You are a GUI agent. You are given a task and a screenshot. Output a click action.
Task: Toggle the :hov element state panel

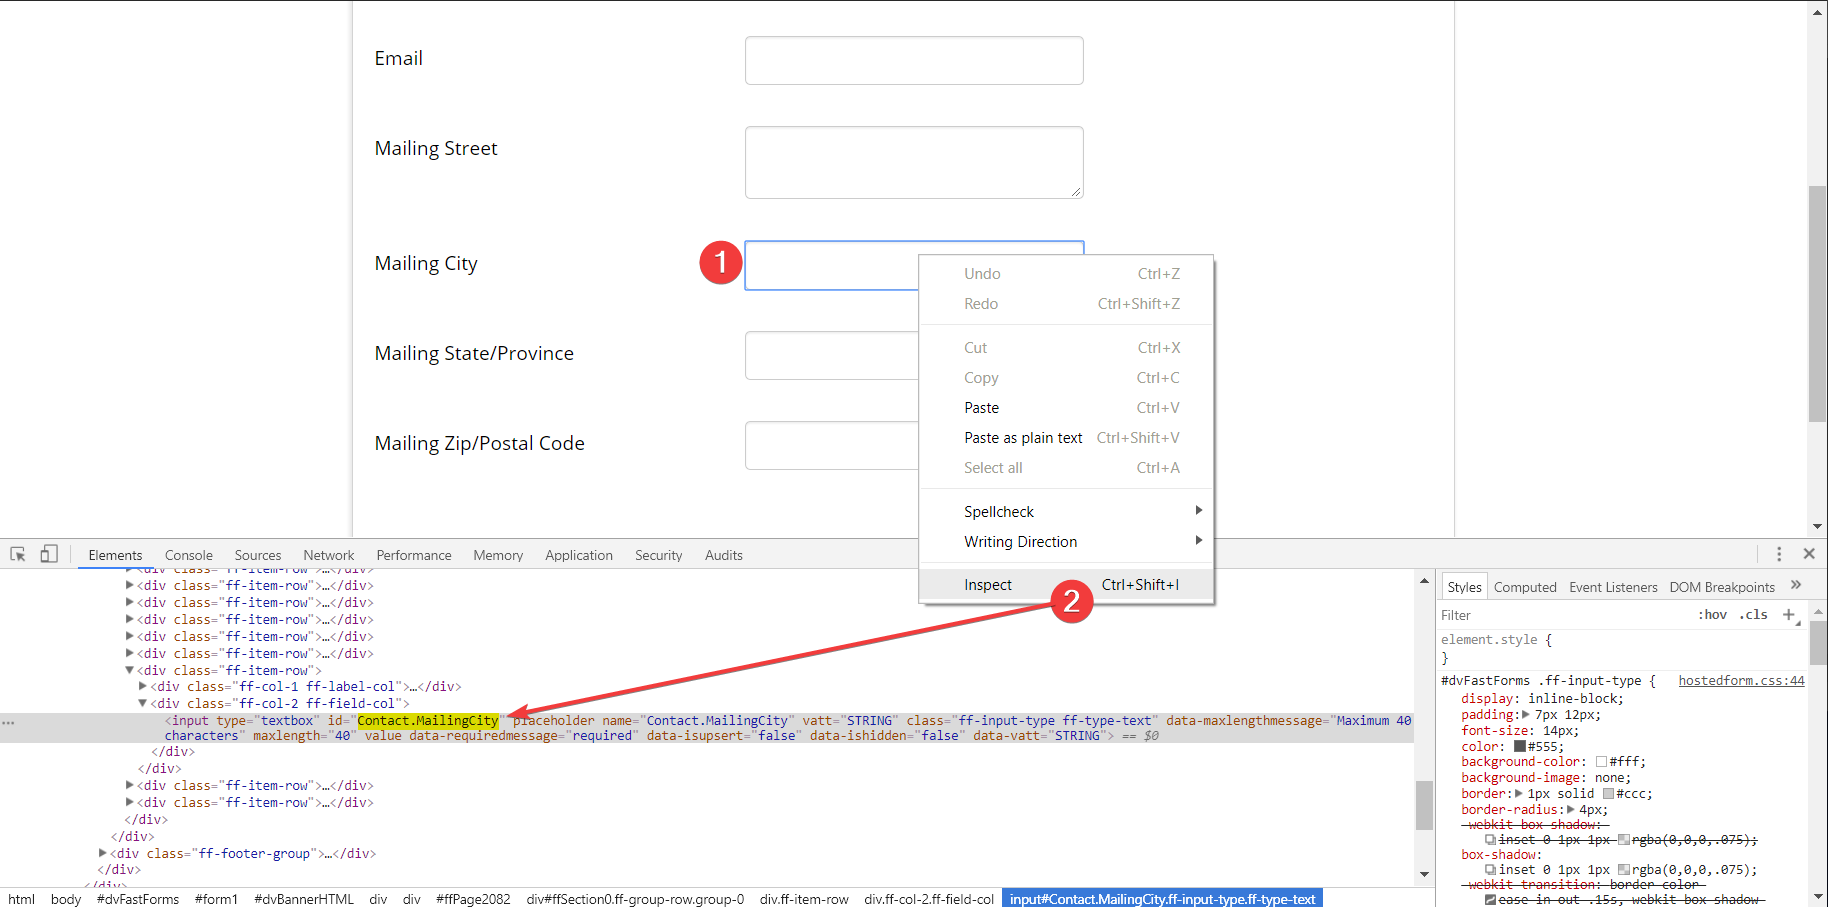pyautogui.click(x=1712, y=615)
